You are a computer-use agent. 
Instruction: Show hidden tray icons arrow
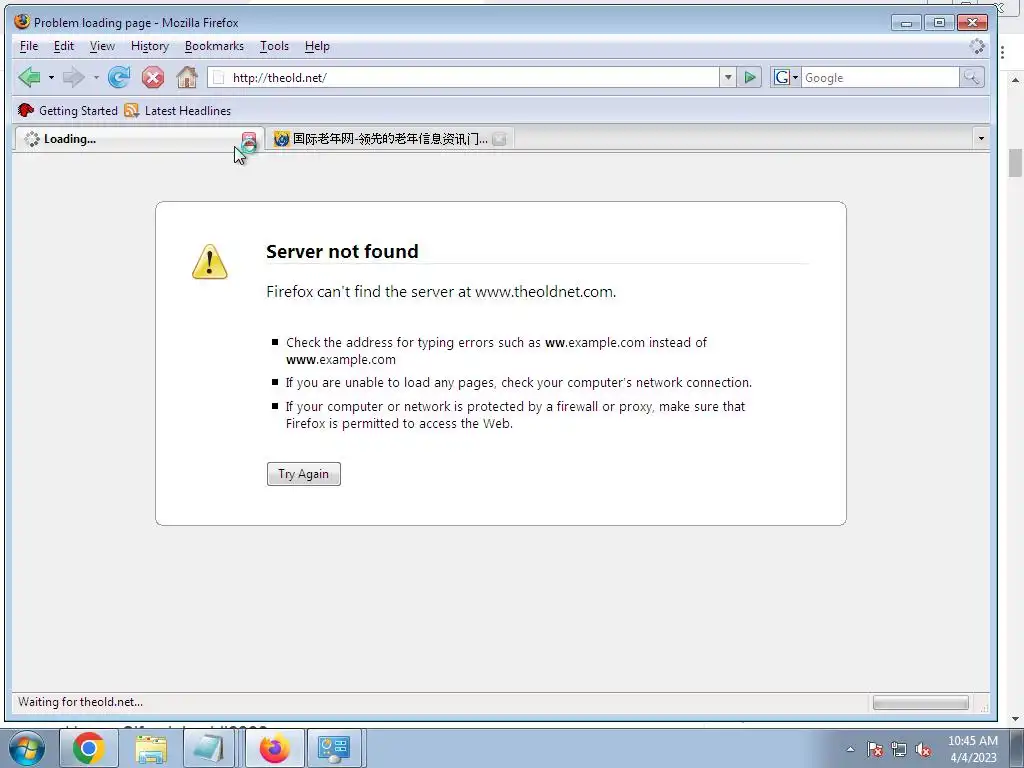tap(850, 749)
